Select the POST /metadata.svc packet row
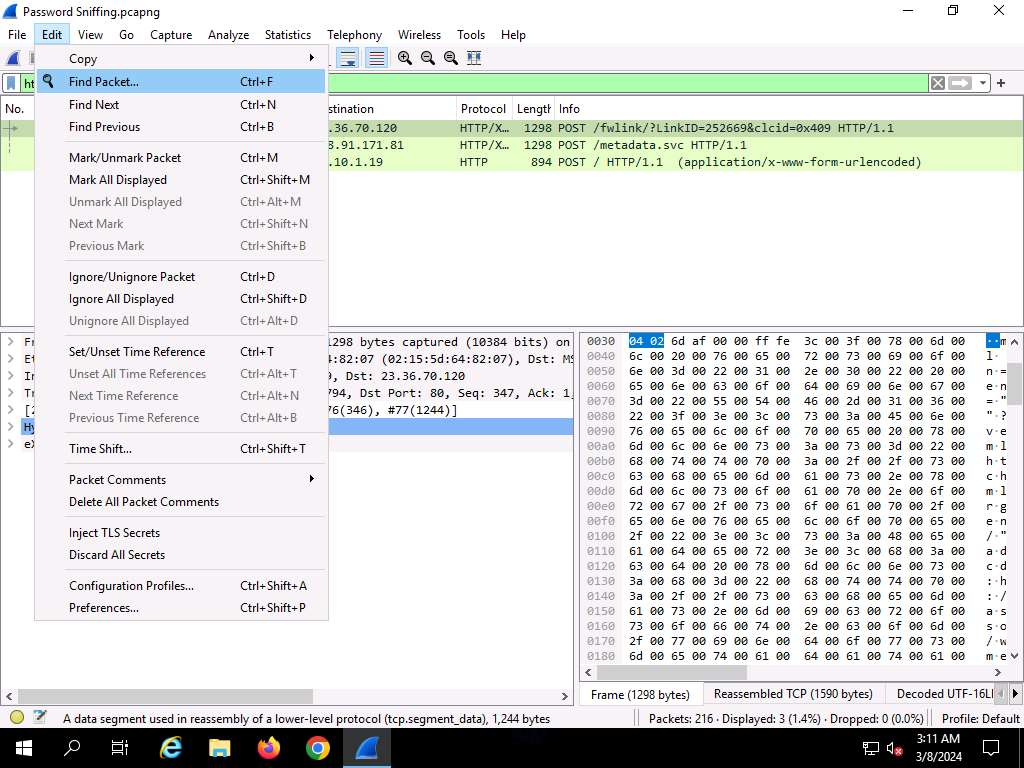1024x768 pixels. coord(650,145)
